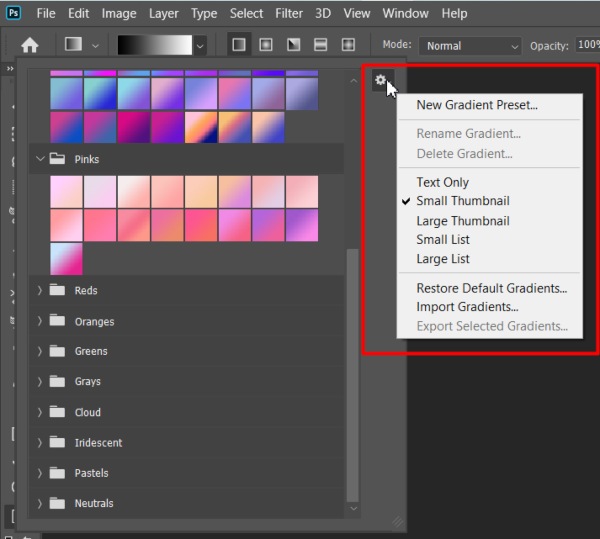The width and height of the screenshot is (600, 539).
Task: Click Import Gradients option
Action: pos(467,307)
